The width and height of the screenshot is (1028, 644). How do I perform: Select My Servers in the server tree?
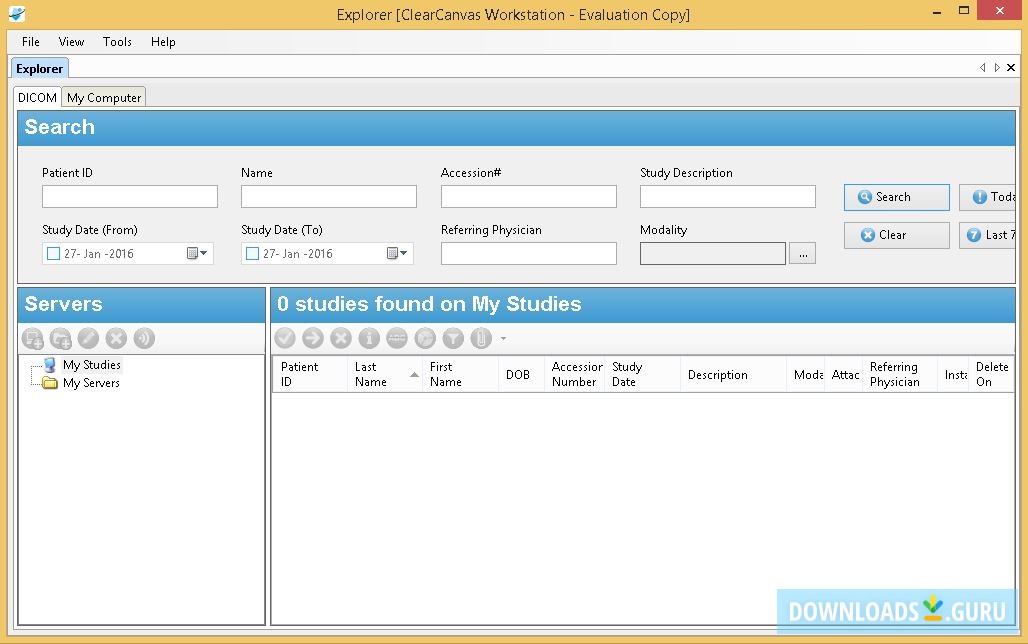[x=91, y=383]
